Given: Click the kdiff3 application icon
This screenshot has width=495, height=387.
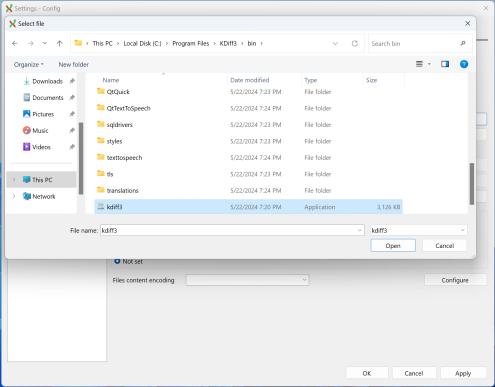Looking at the screenshot, I should click(x=101, y=207).
